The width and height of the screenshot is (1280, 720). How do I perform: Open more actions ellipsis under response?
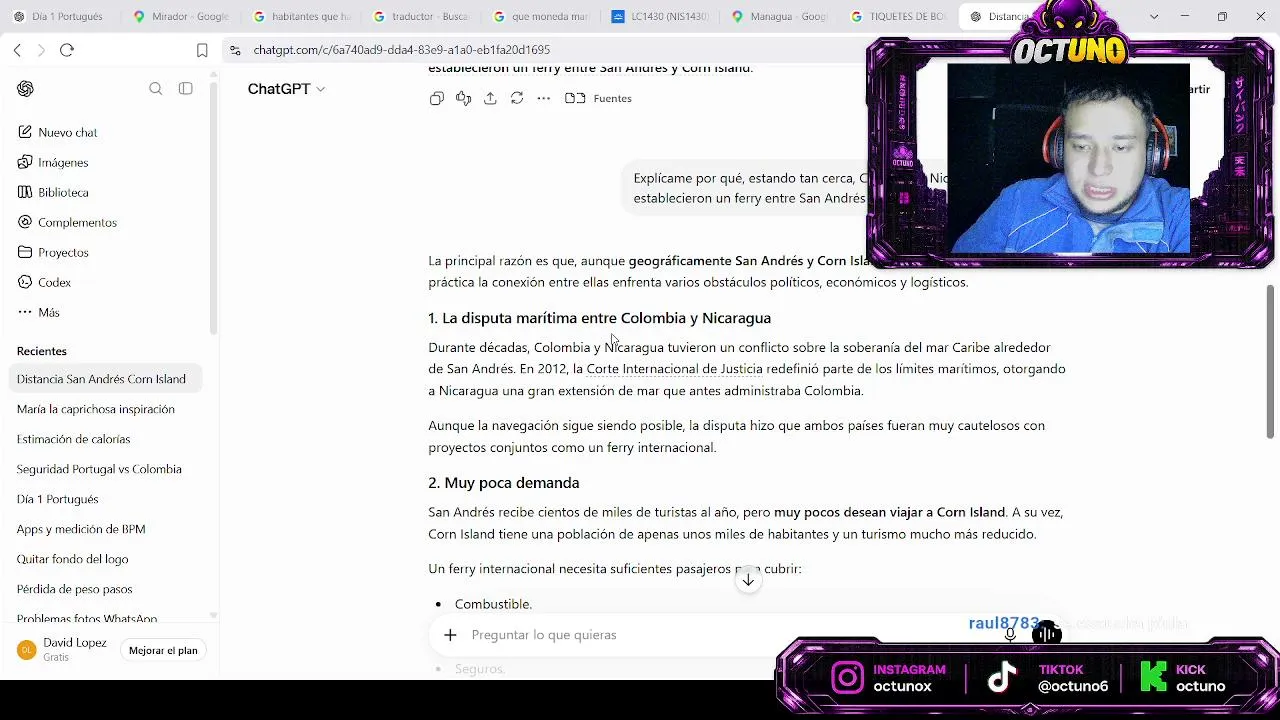(x=544, y=98)
